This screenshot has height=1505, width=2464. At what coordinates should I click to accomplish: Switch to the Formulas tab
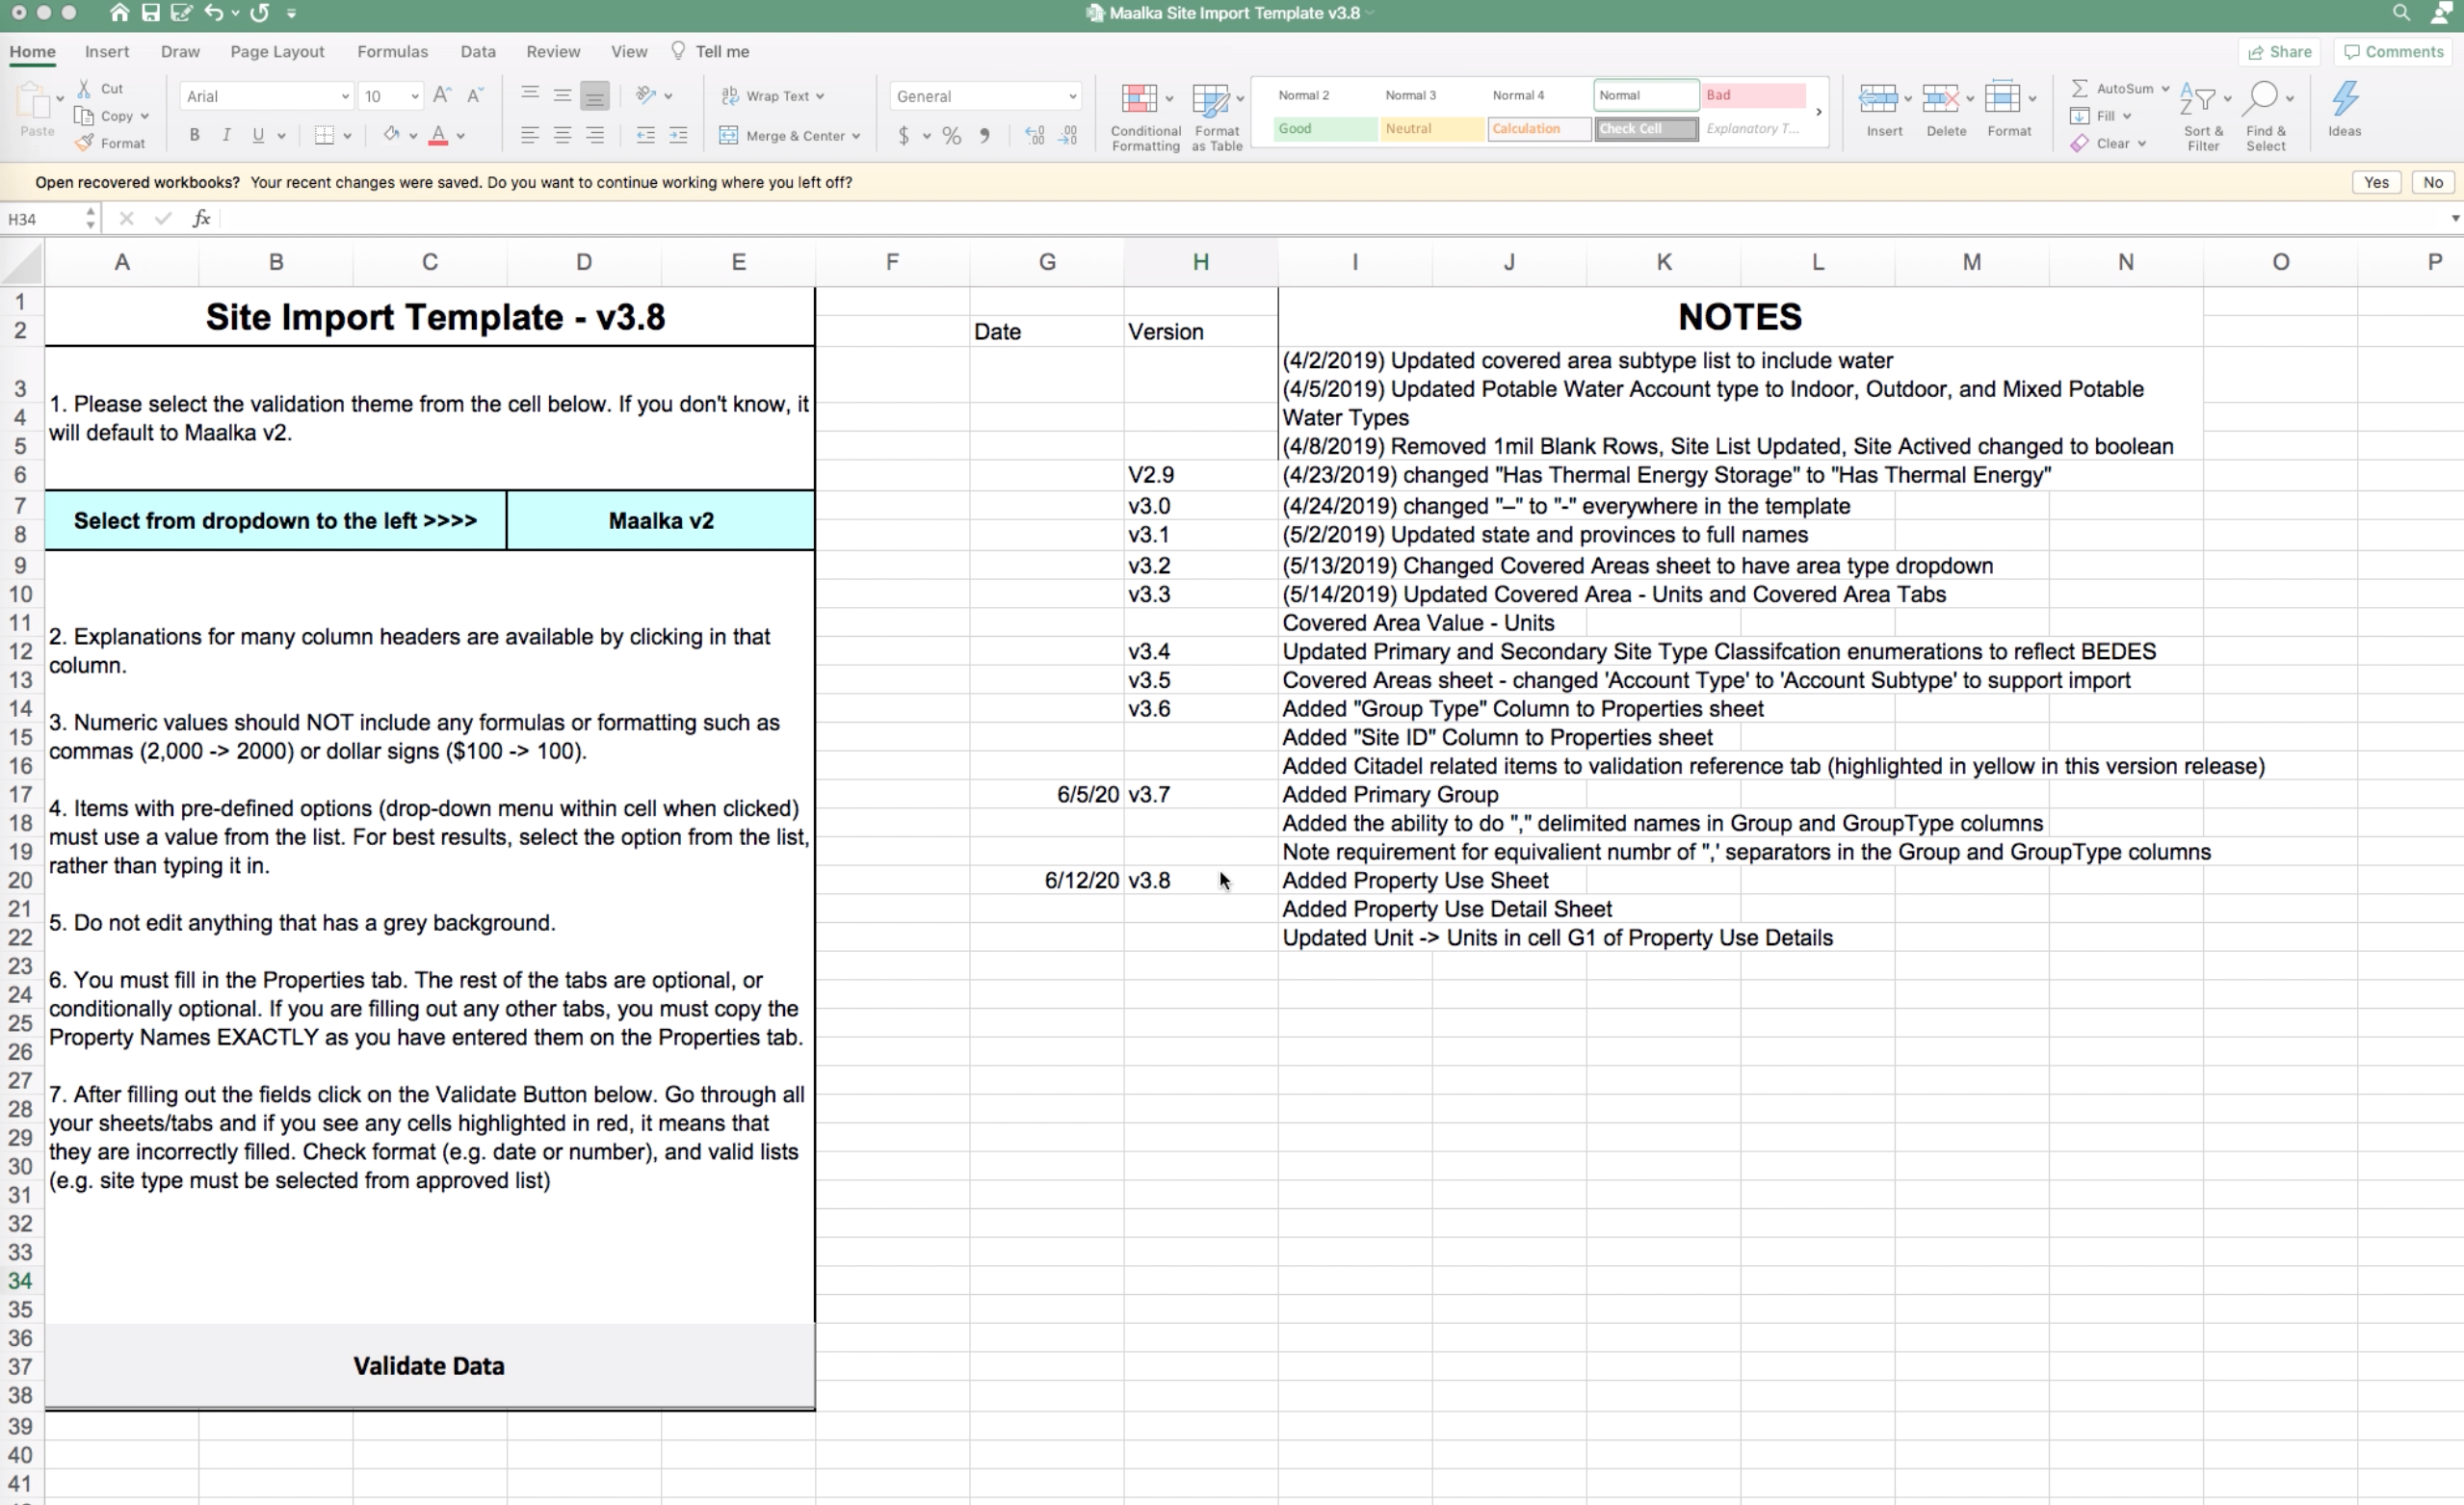click(x=392, y=52)
